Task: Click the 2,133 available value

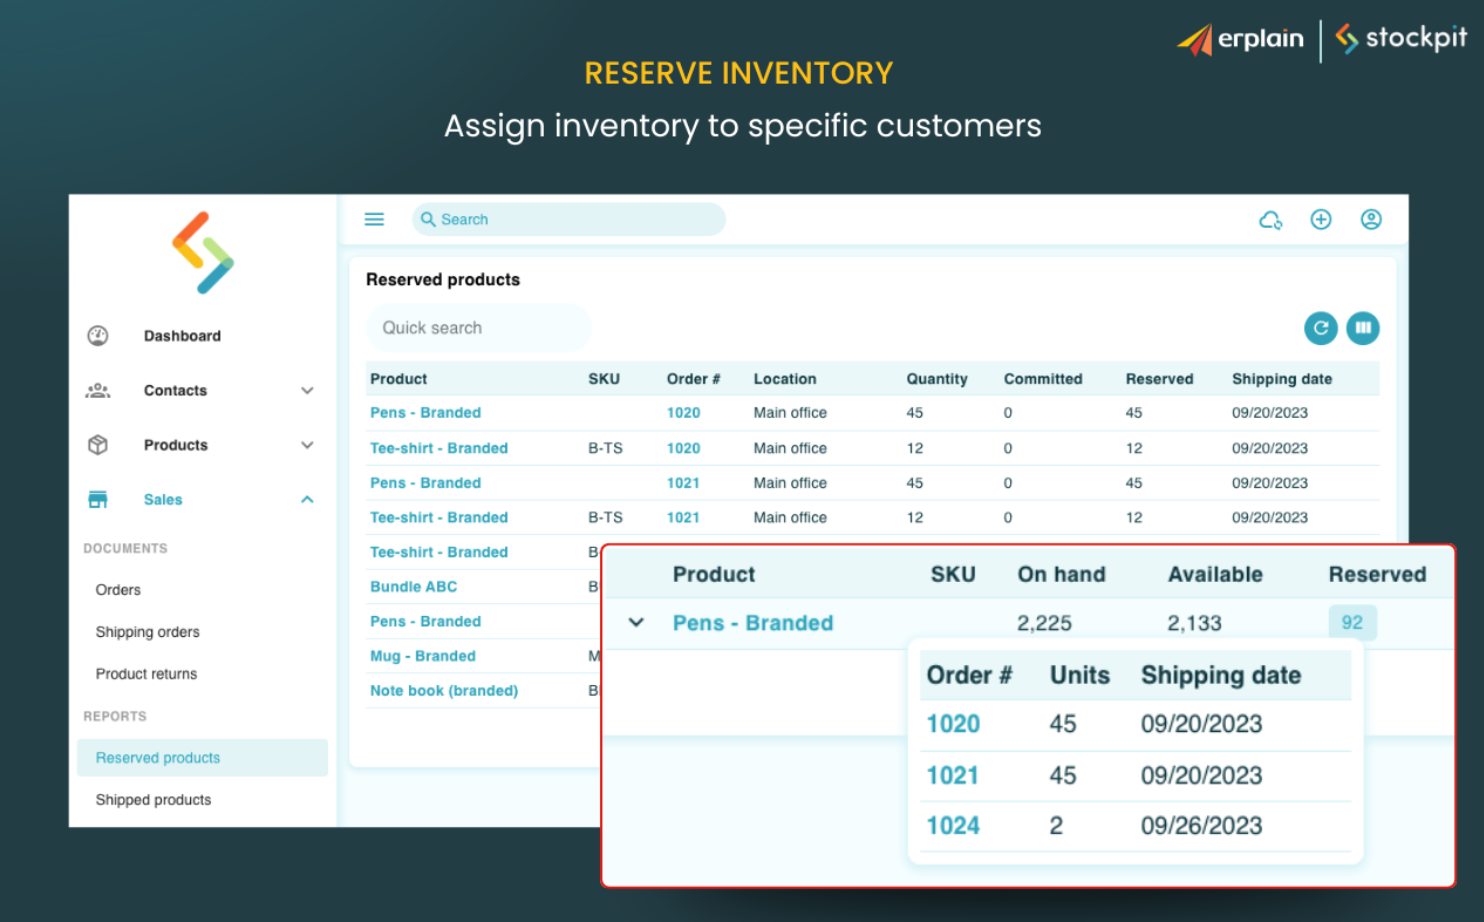Action: (1194, 623)
